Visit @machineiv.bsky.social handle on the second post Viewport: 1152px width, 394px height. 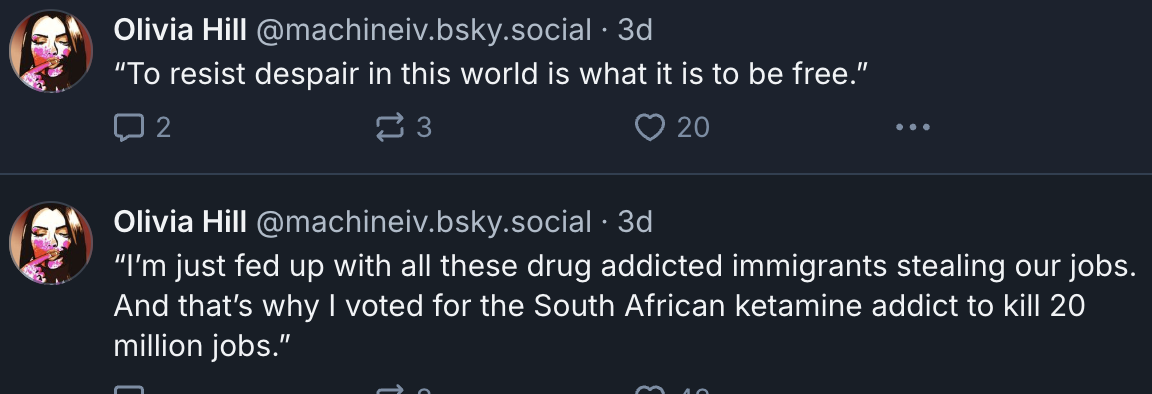tap(423, 221)
